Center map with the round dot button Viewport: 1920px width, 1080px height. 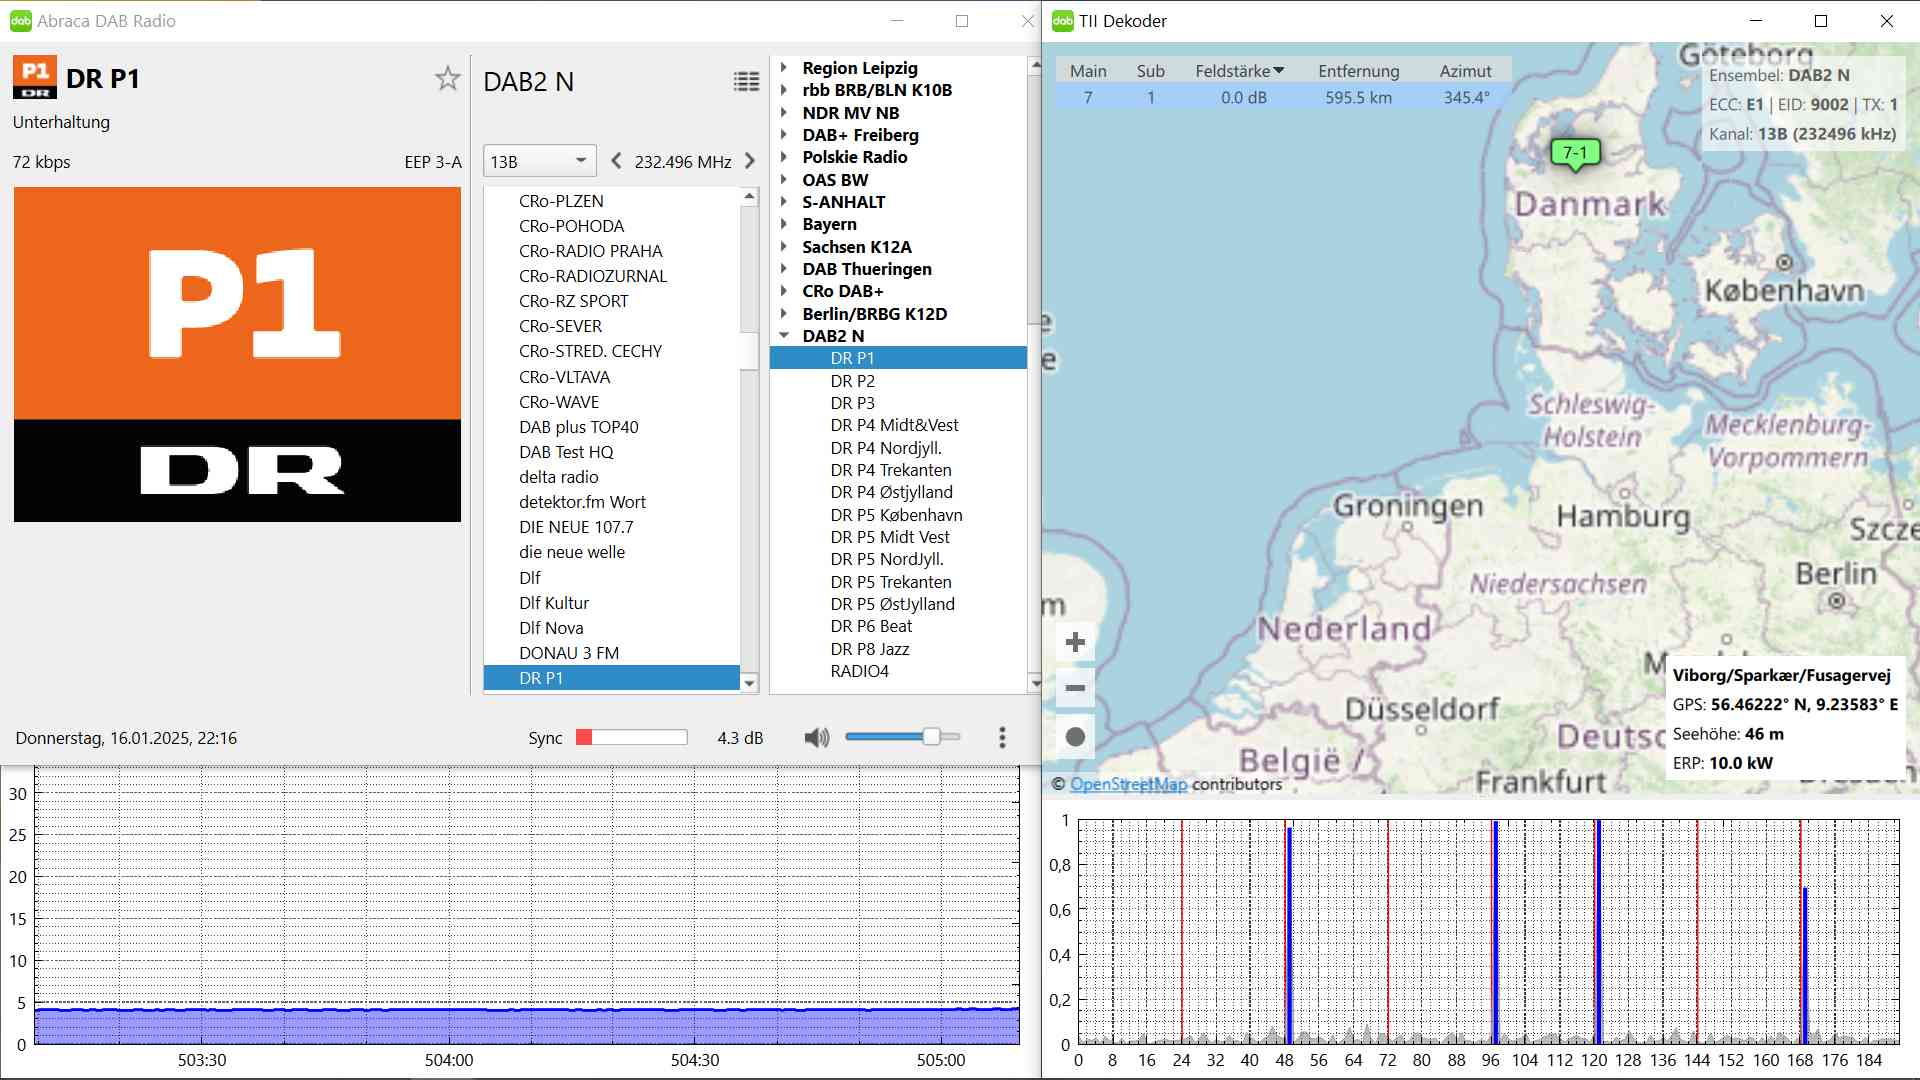coord(1075,737)
